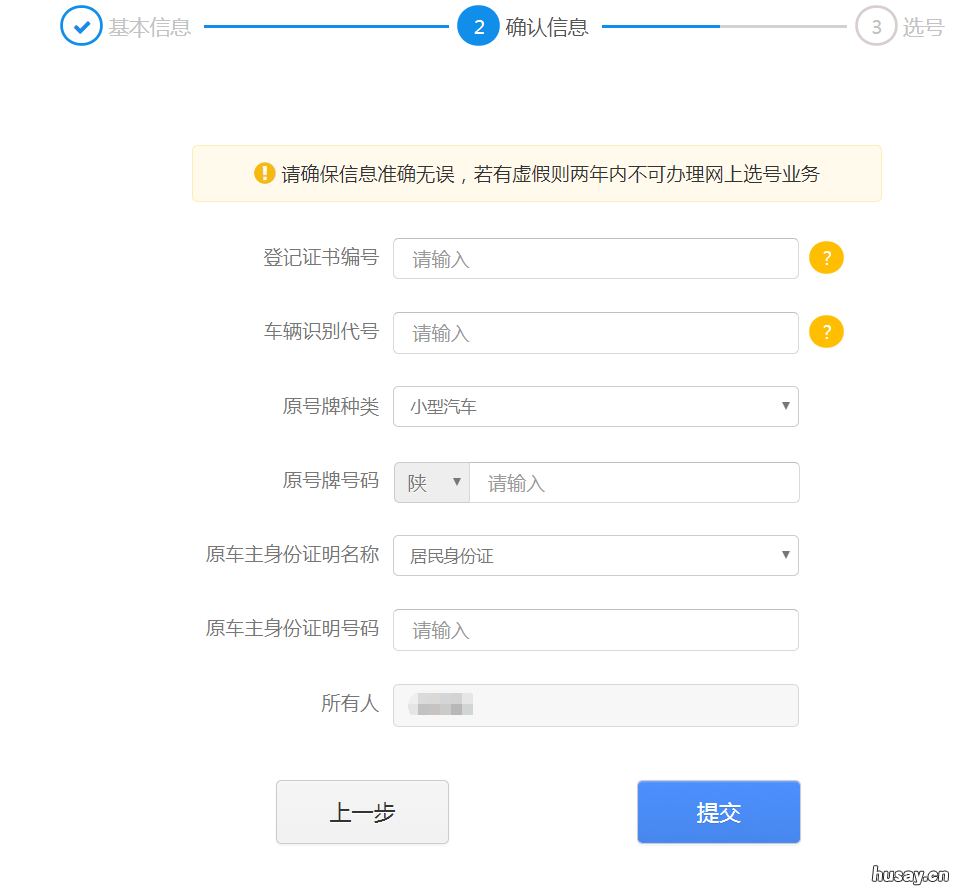
Task: Click the 登记证书编号 input field
Action: click(x=595, y=257)
